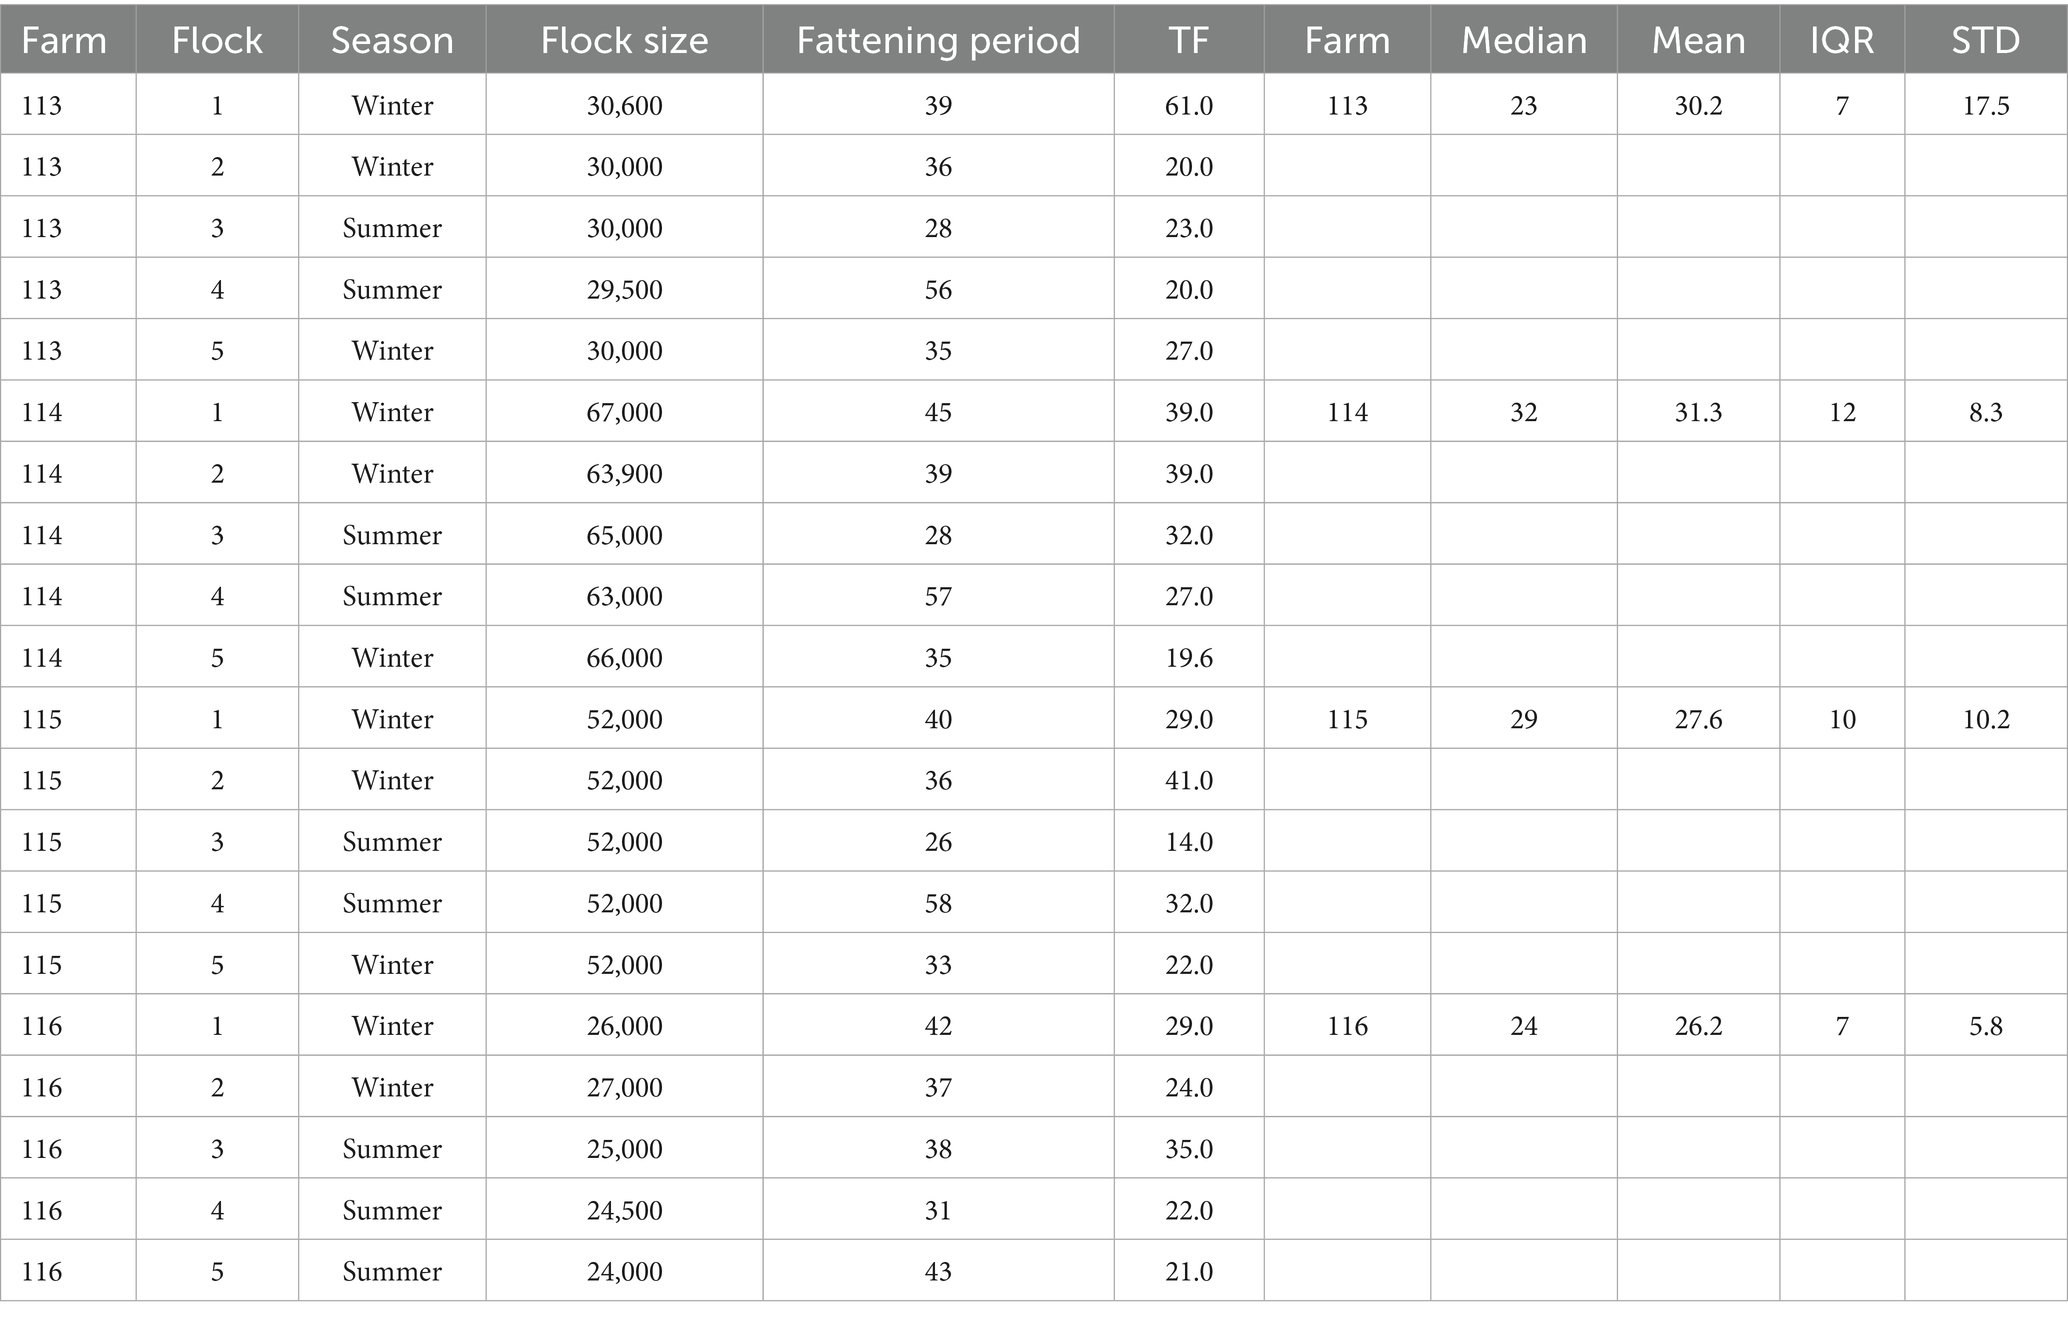The image size is (2068, 1319).
Task: Select the Flock size header cell
Action: pyautogui.click(x=624, y=40)
